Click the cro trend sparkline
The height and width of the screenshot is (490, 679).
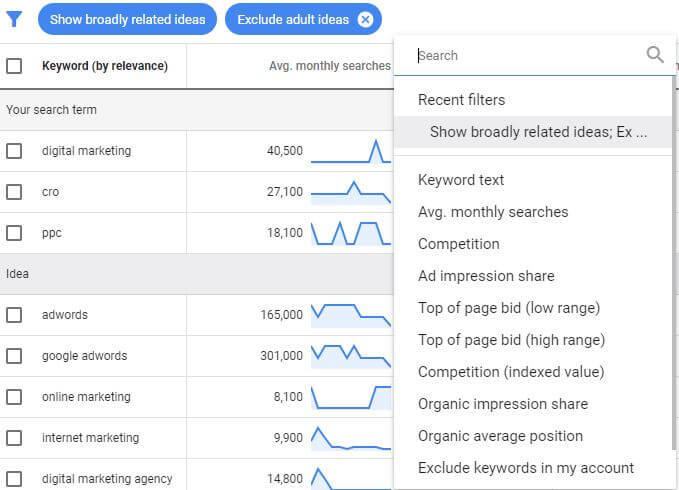pyautogui.click(x=351, y=192)
